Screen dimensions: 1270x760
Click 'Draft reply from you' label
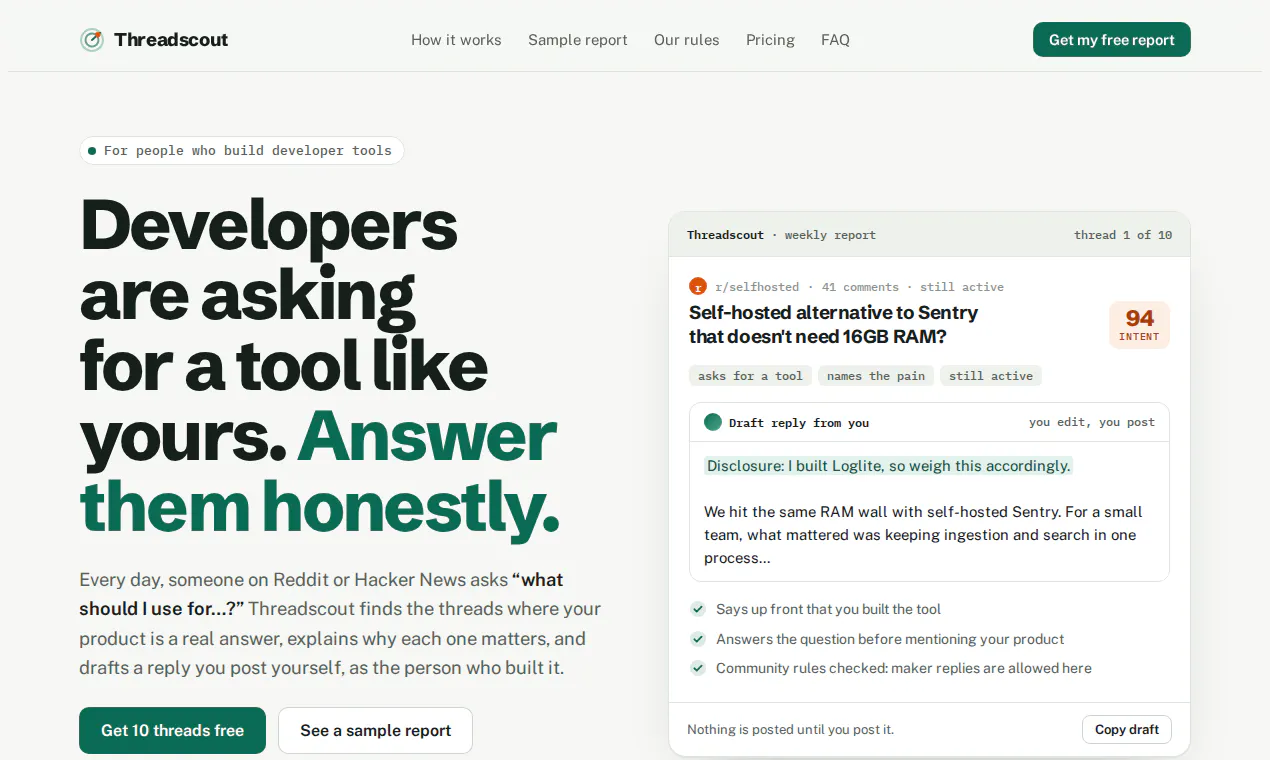(799, 423)
